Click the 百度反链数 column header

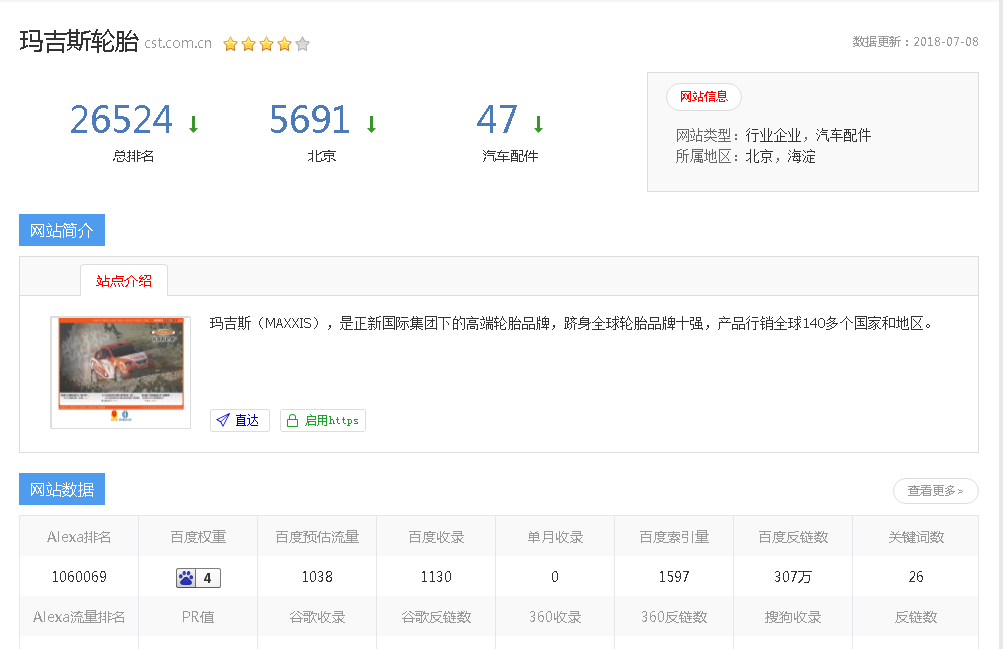click(793, 537)
